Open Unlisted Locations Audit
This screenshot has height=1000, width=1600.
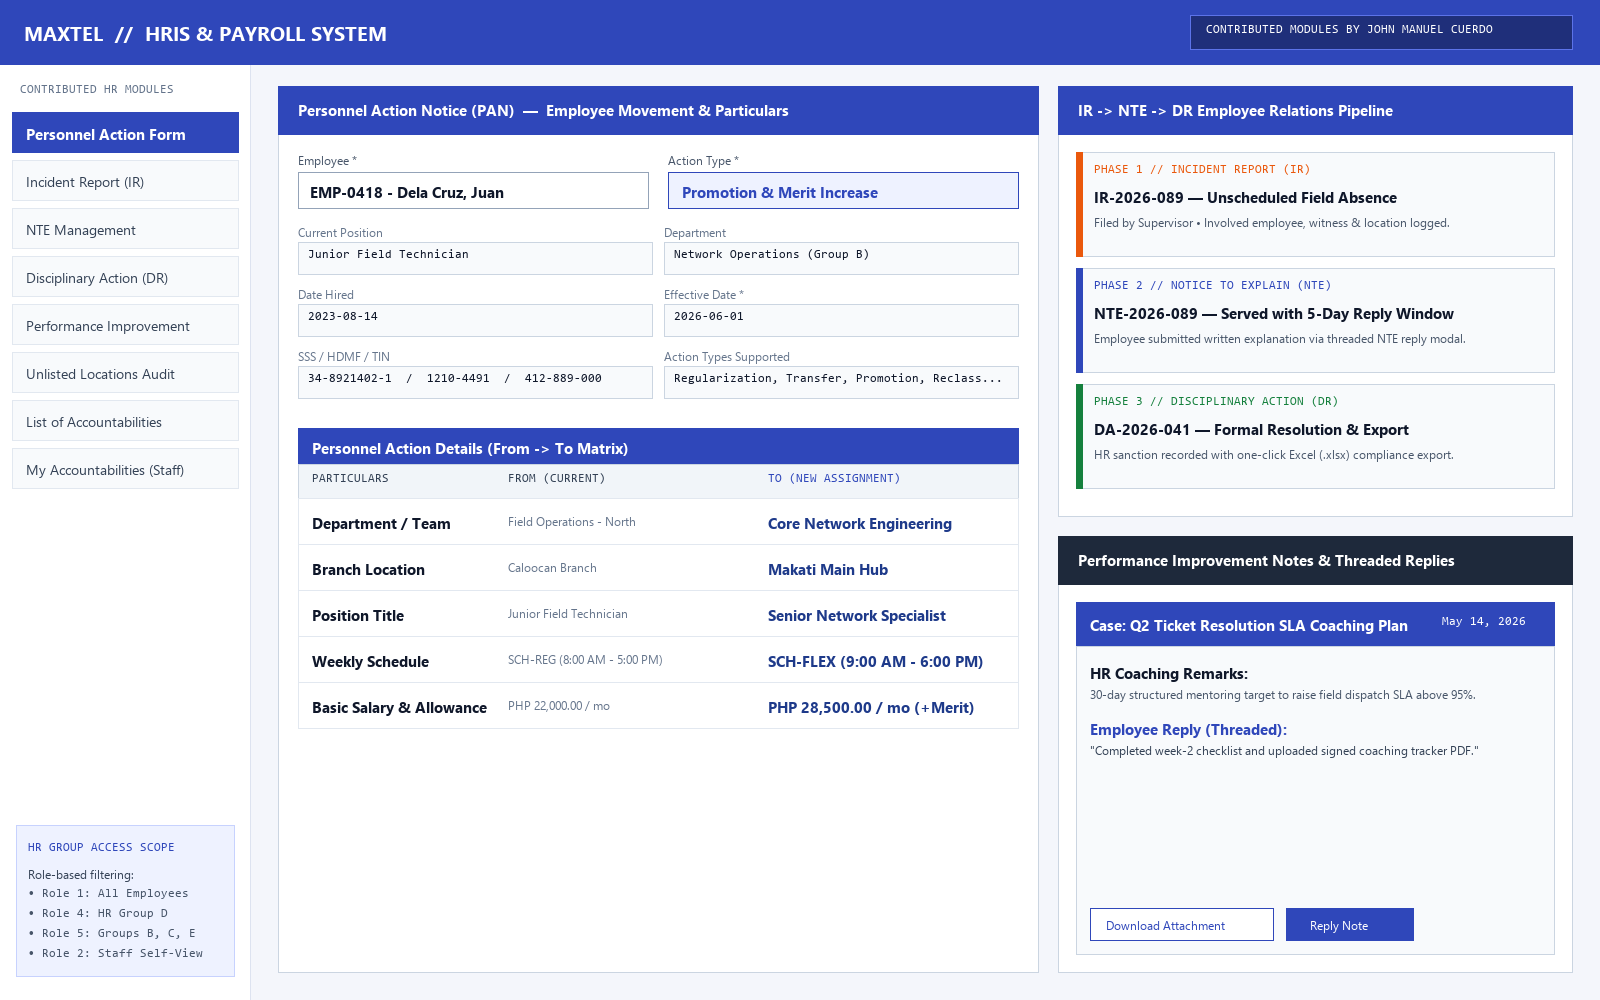pos(125,373)
